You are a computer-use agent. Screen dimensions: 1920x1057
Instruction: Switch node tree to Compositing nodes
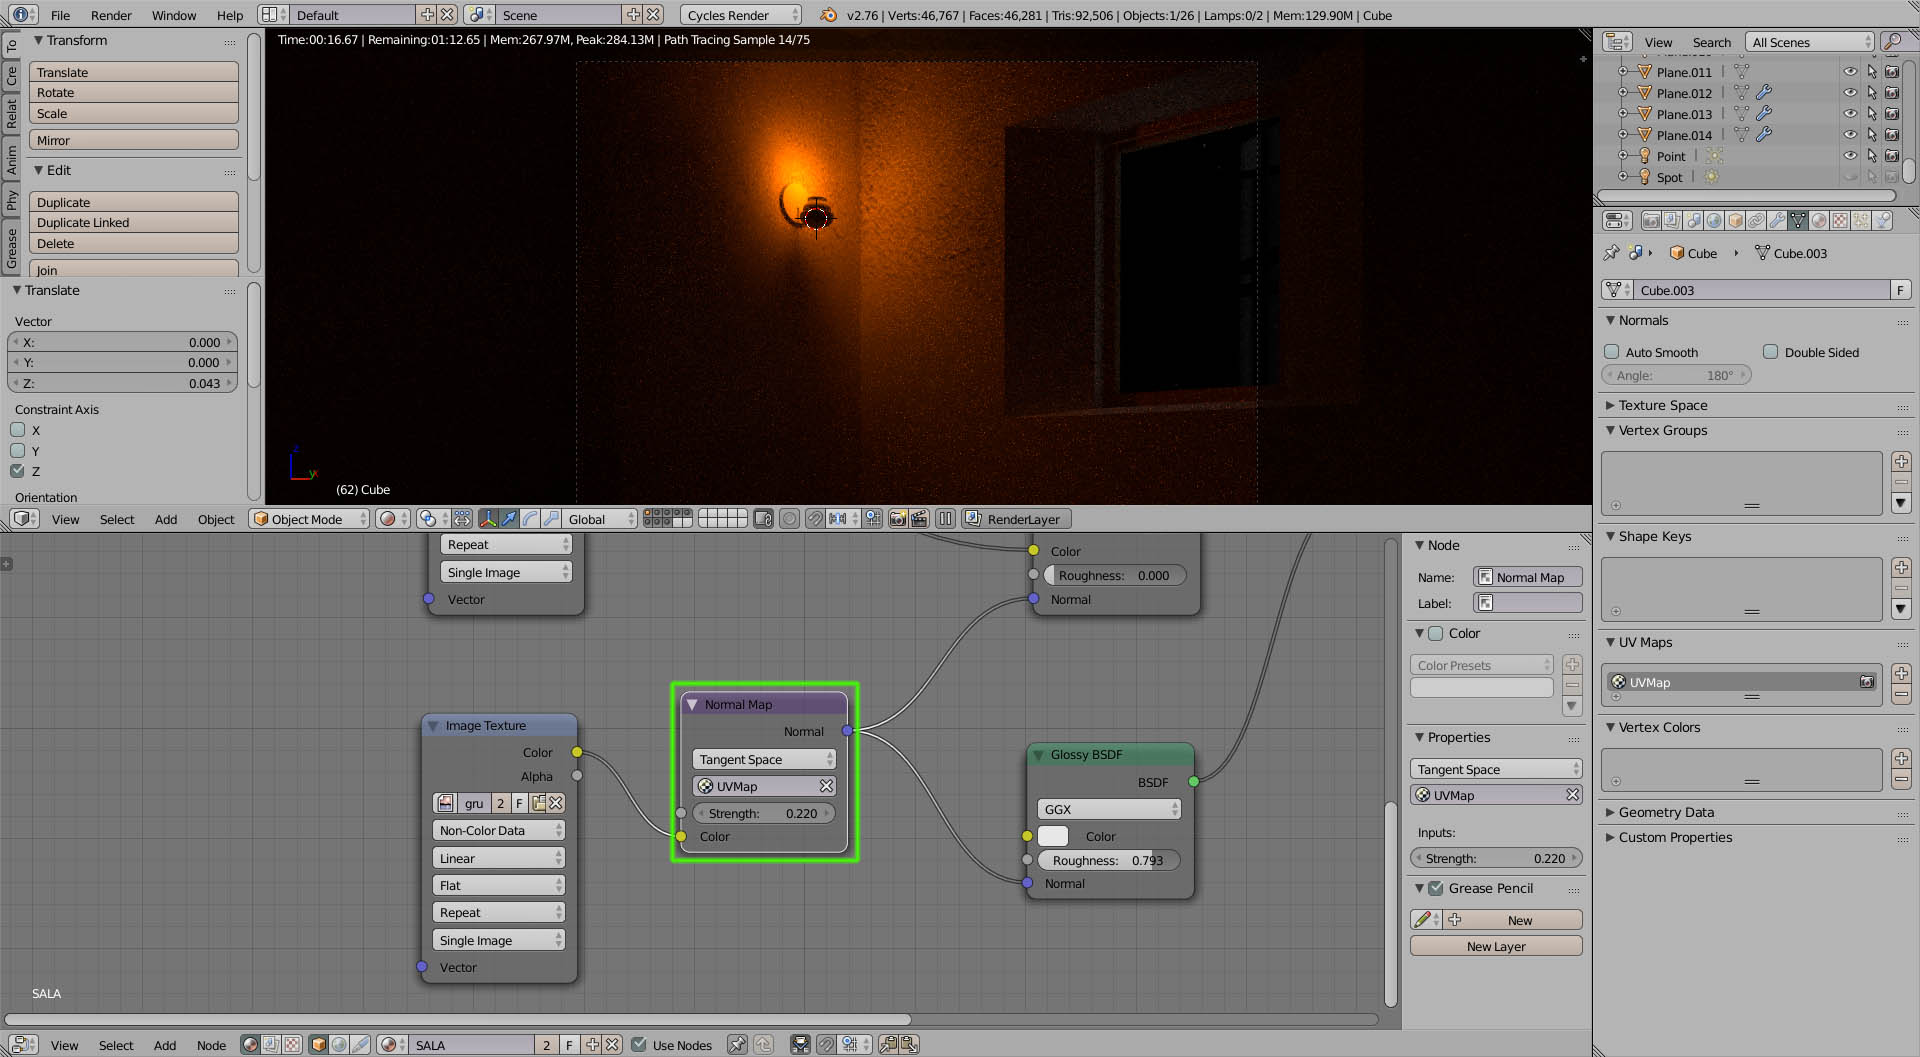[271, 1045]
